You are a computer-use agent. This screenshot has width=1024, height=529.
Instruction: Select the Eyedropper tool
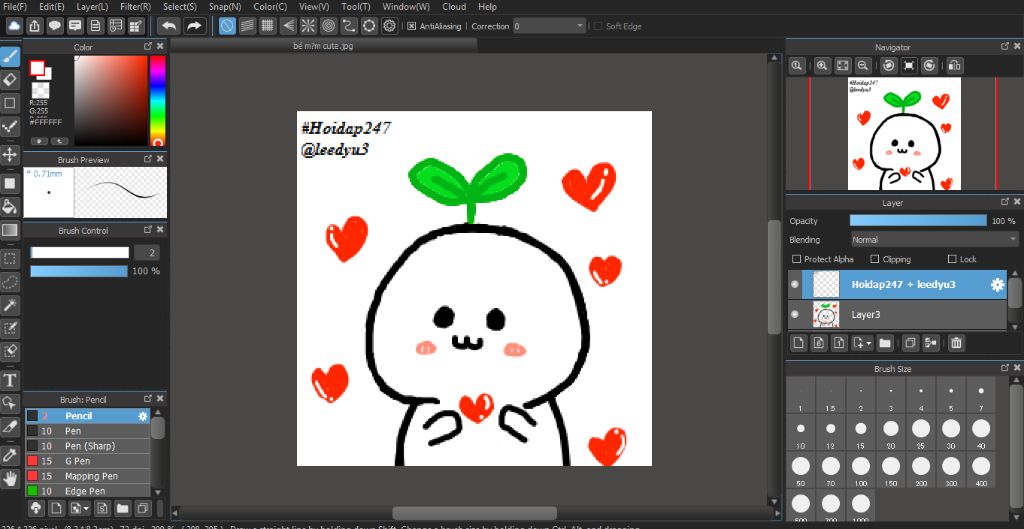click(10, 455)
